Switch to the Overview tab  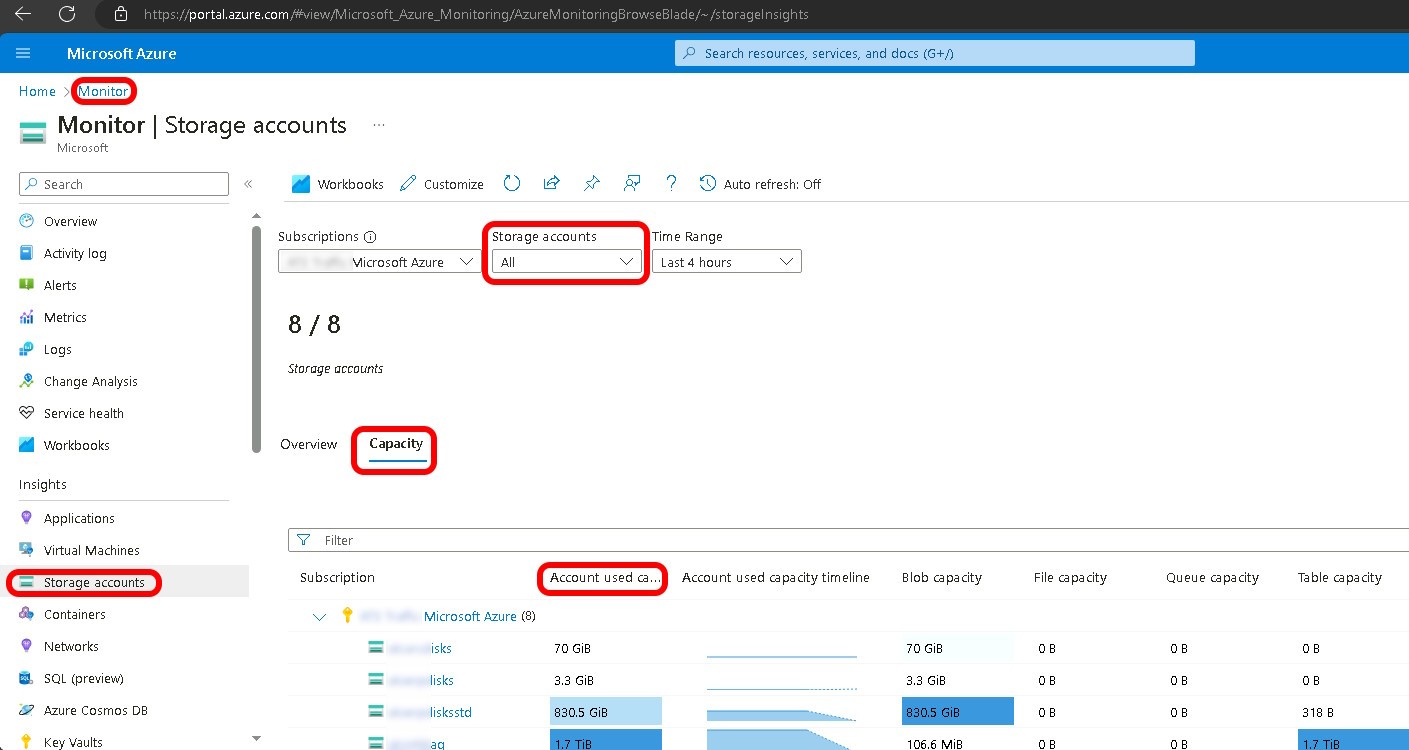[x=308, y=444]
